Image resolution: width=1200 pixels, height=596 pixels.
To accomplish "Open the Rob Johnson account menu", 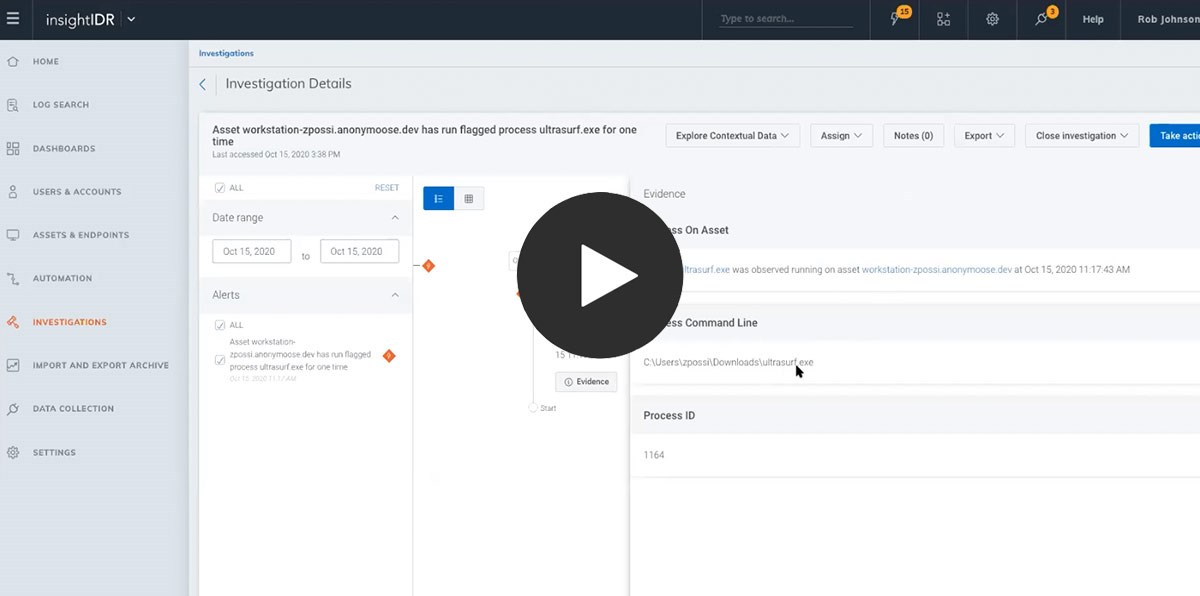I will [x=1168, y=19].
